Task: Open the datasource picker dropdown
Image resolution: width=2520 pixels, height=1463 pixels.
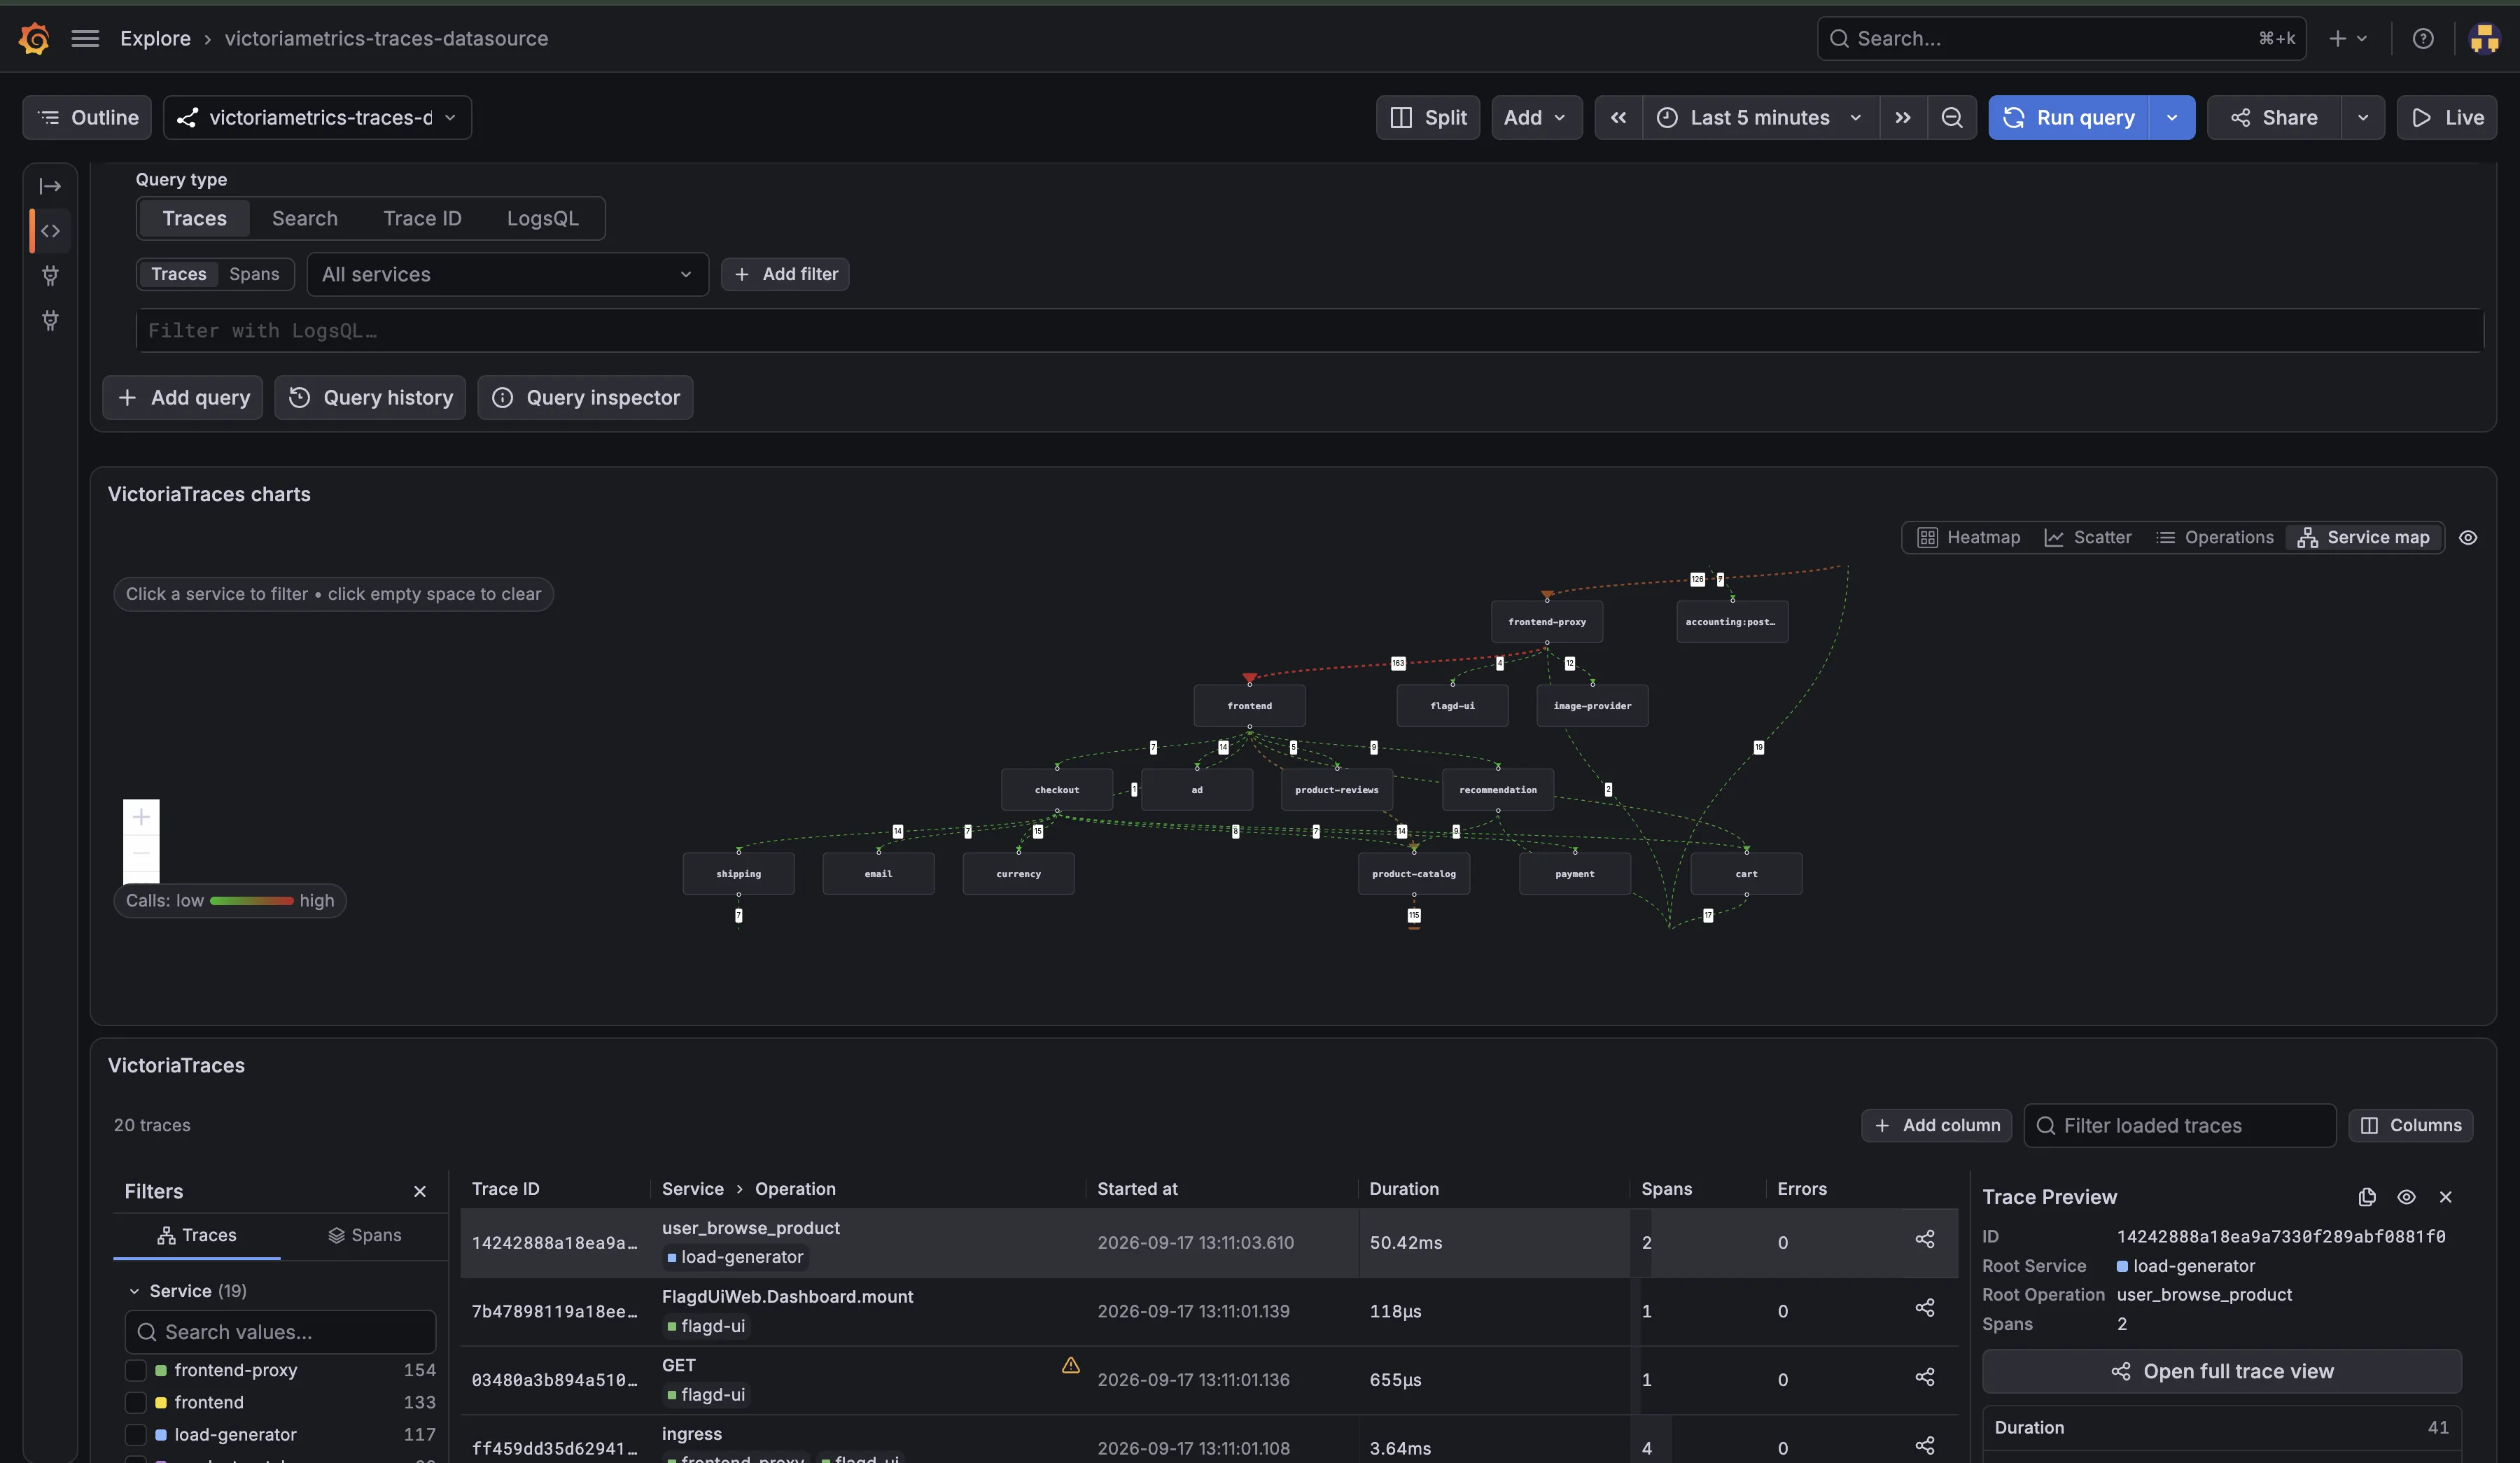Action: [317, 117]
